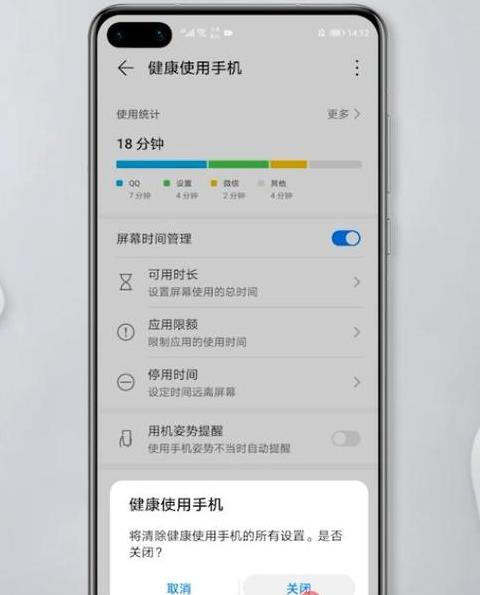
Task: Open the 停用时间 chevron arrow
Action: [x=356, y=382]
